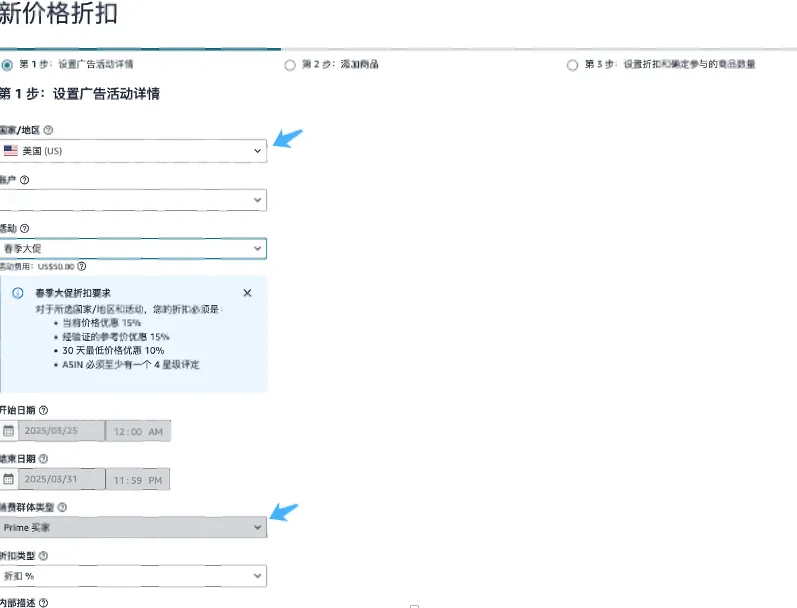Image resolution: width=797 pixels, height=608 pixels.
Task: Open the 开始日期 calendar icon
Action: pos(8,431)
